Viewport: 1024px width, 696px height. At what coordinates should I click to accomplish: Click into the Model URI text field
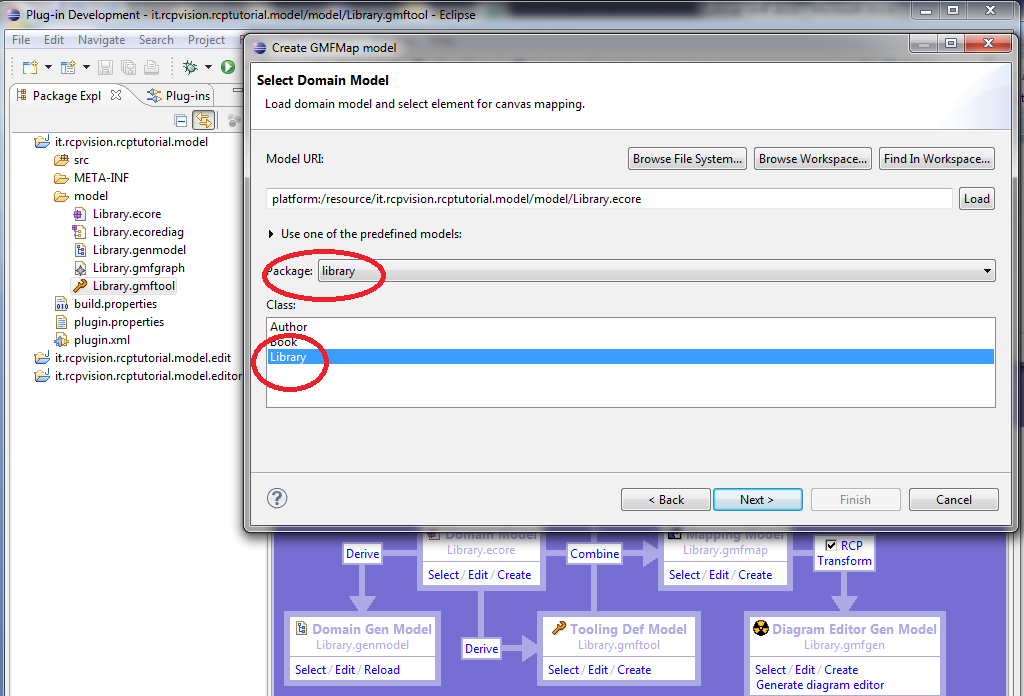point(609,198)
